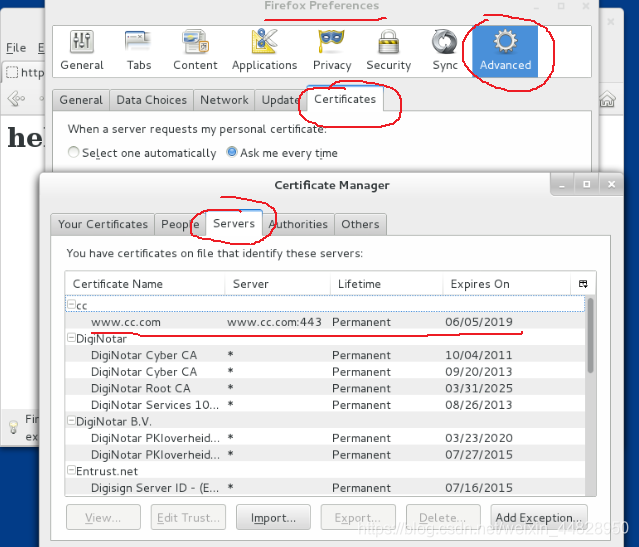639x547 pixels.
Task: Click Add Exception... button
Action: coord(539,518)
